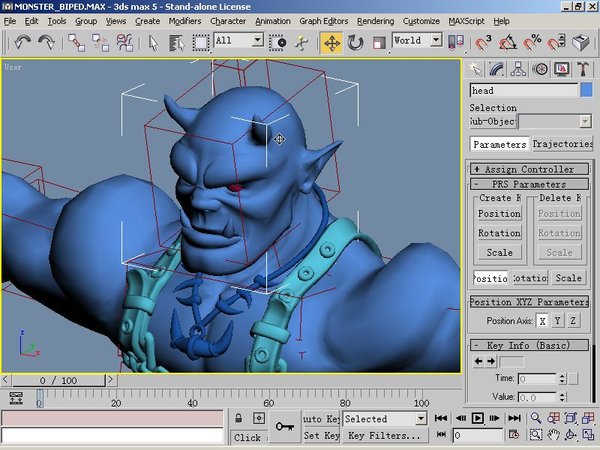Click the blue object color swatch
The image size is (600, 450).
(586, 90)
